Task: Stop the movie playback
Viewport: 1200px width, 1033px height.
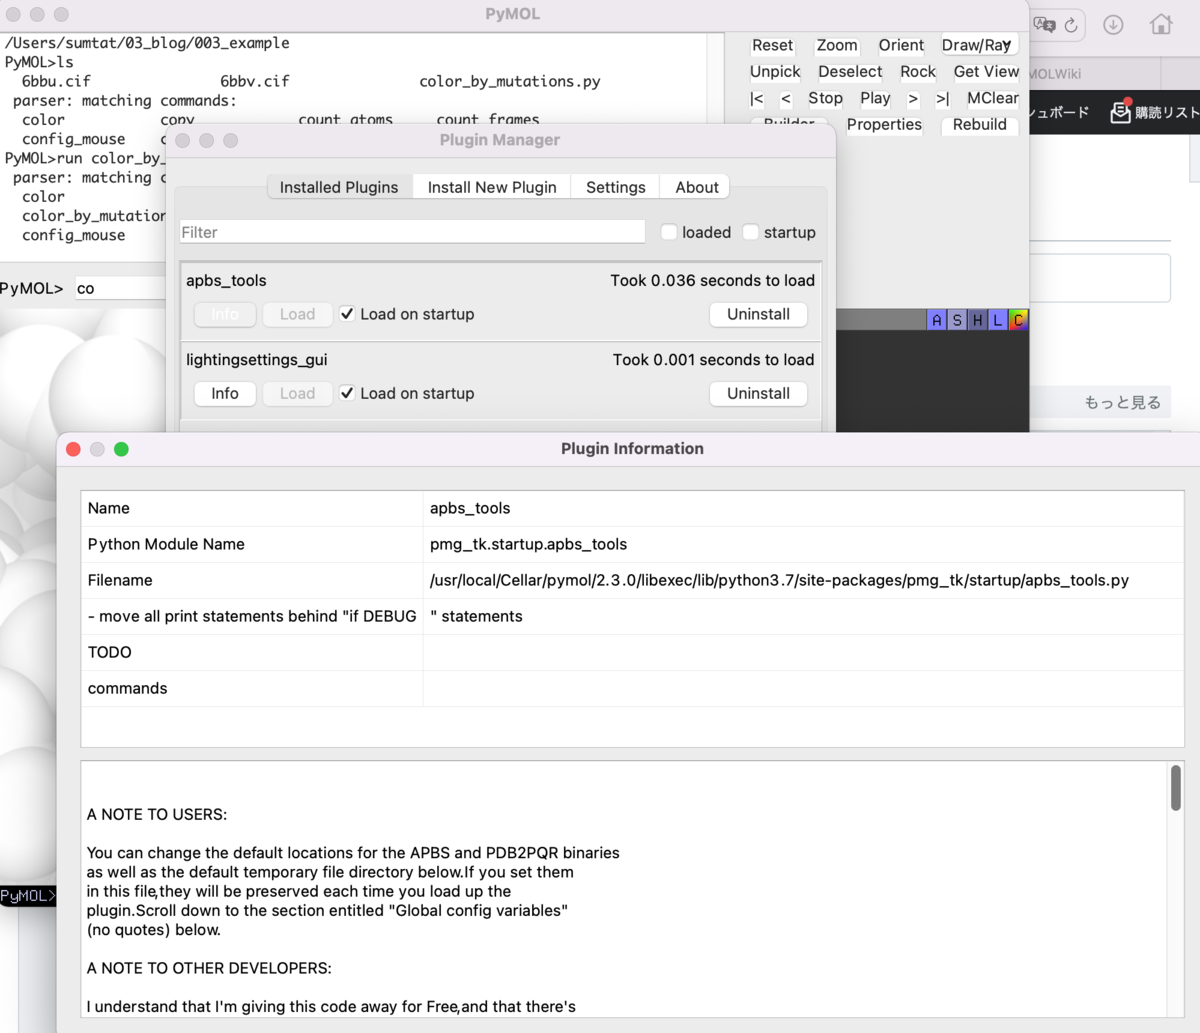Action: [825, 98]
